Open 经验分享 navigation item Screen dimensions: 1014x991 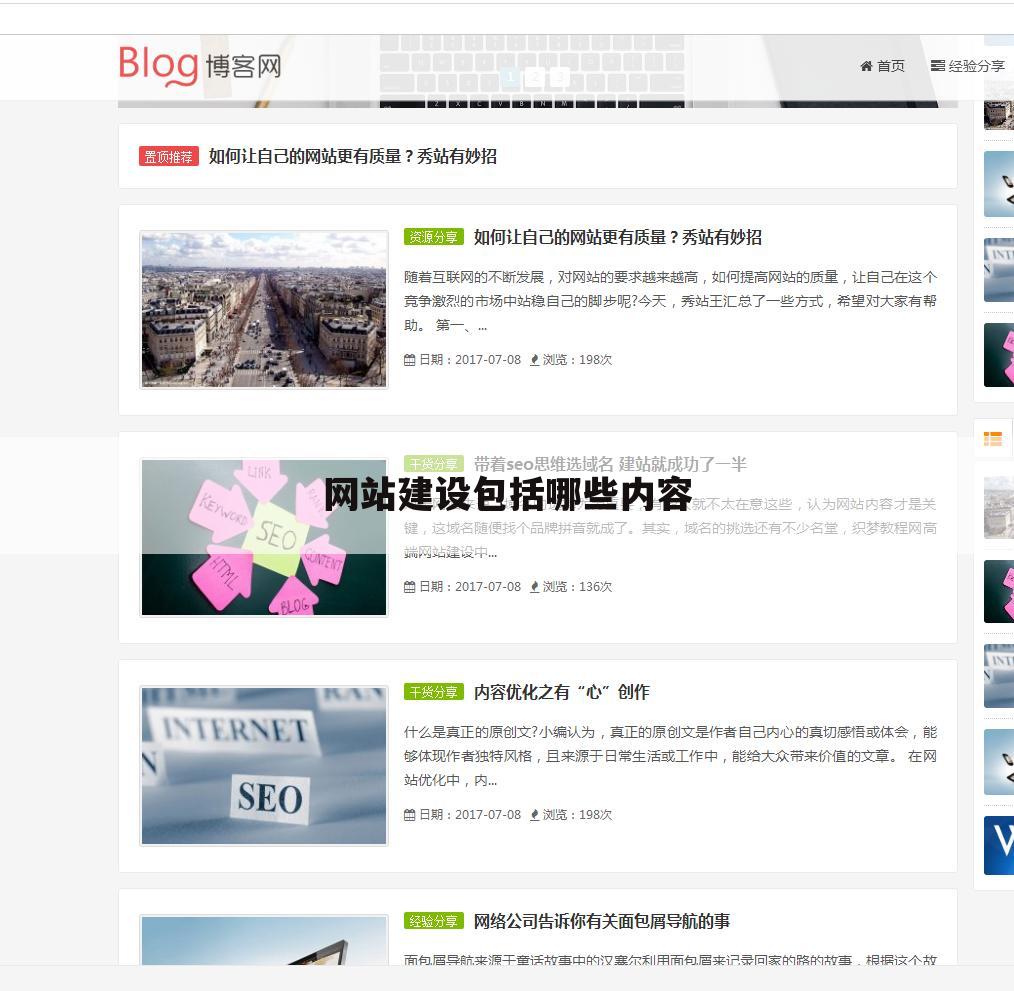pyautogui.click(x=976, y=66)
